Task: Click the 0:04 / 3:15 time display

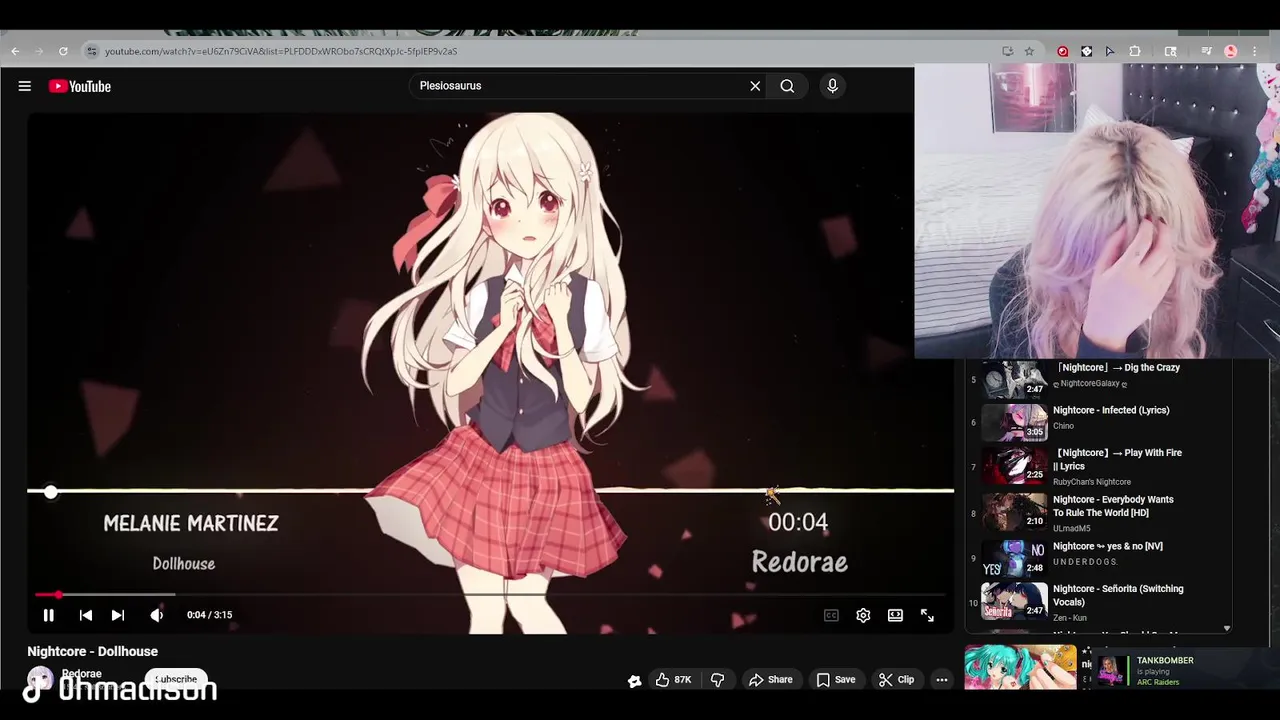Action: point(209,615)
